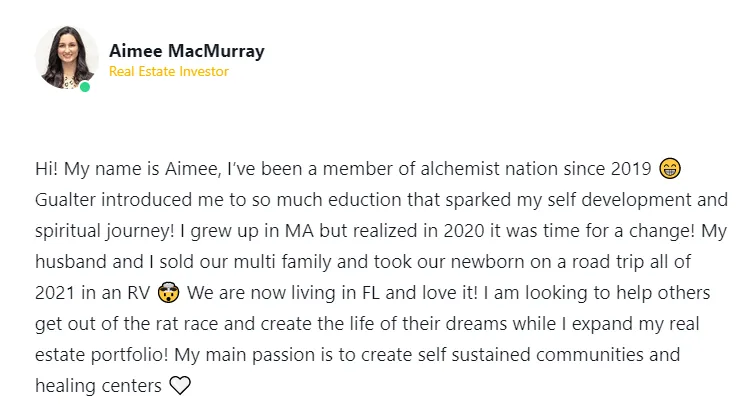This screenshot has width=749, height=407.
Task: Click the year 2021 before RV
Action: [x=55, y=293]
